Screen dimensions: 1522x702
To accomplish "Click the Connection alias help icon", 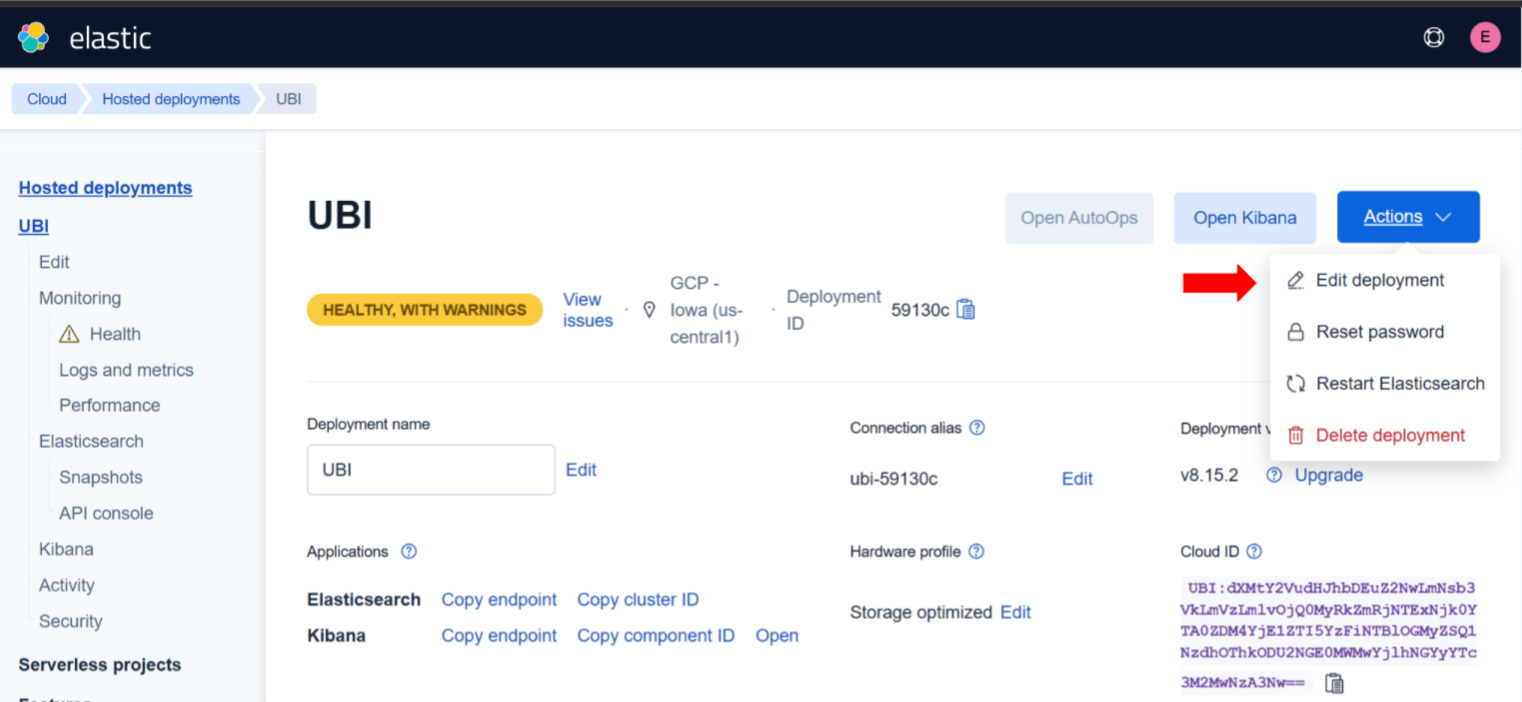I will pyautogui.click(x=977, y=428).
